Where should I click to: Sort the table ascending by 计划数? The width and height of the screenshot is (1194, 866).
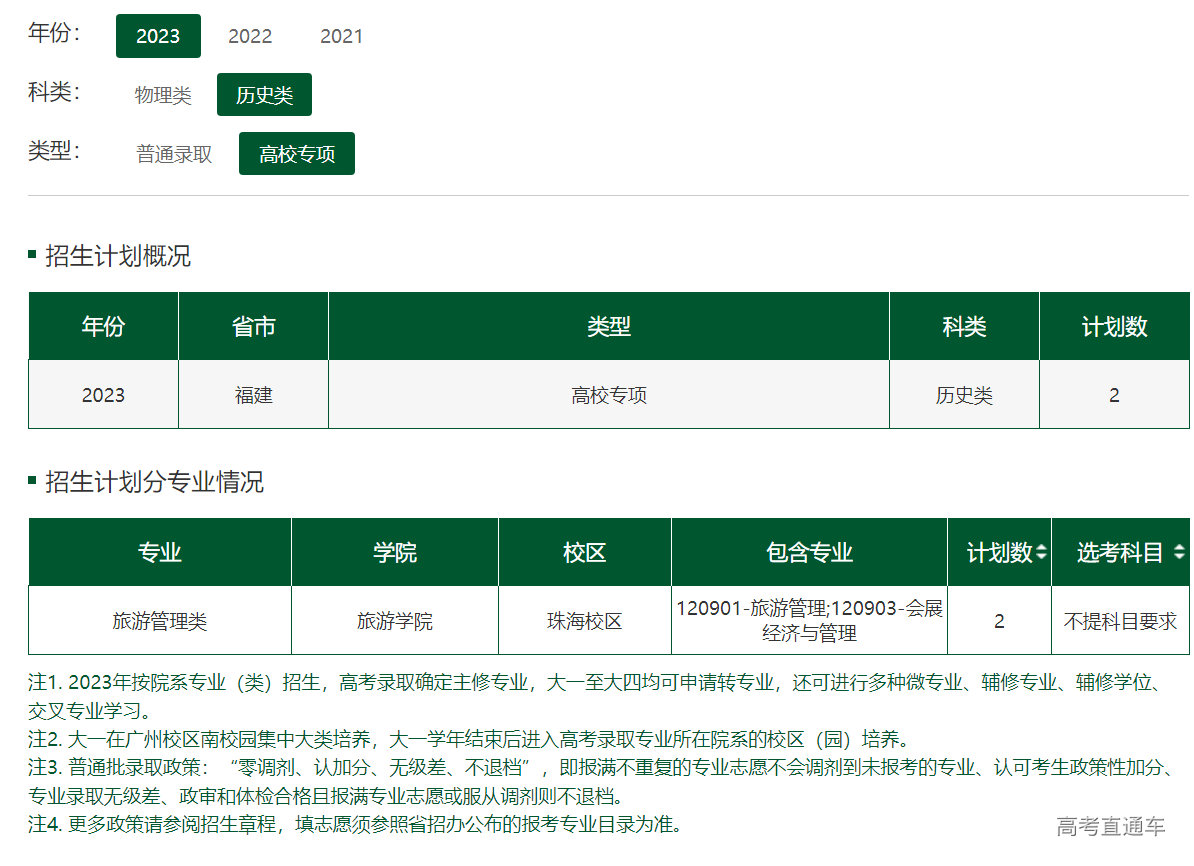point(1042,547)
